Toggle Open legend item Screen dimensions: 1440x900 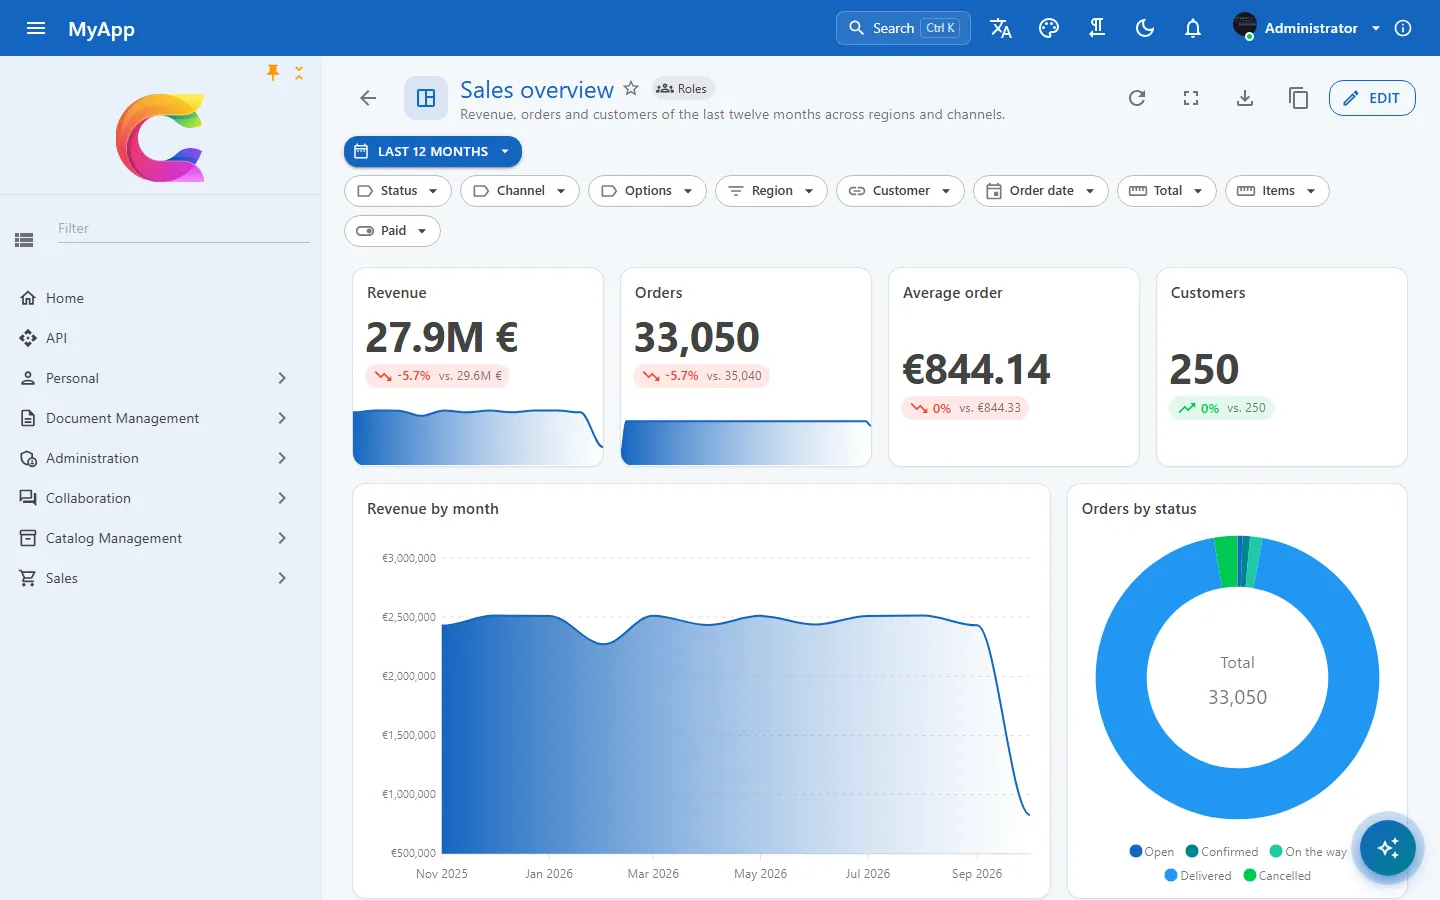click(x=1151, y=852)
